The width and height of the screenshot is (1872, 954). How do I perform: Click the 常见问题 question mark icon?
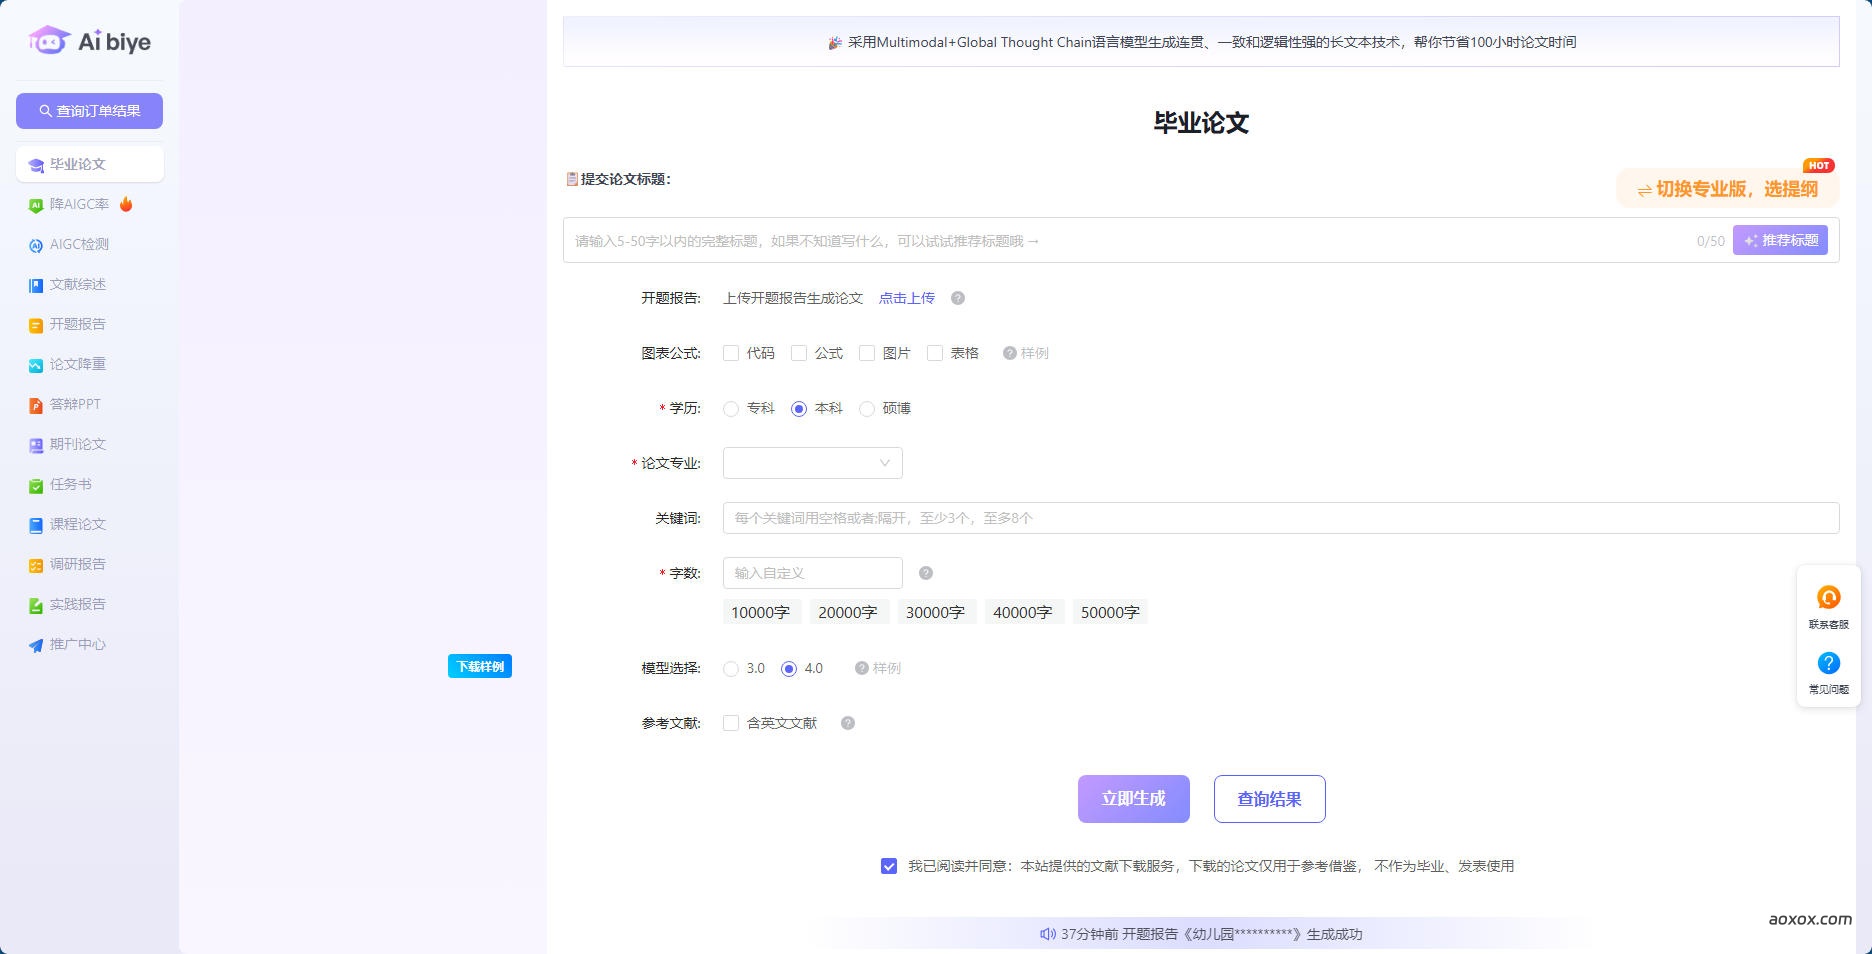pos(1828,663)
